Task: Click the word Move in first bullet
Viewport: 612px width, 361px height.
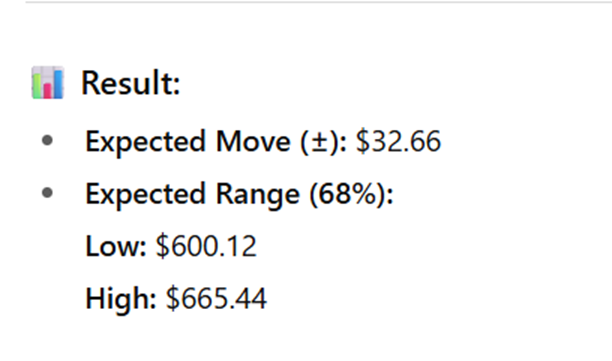Action: coord(253,141)
